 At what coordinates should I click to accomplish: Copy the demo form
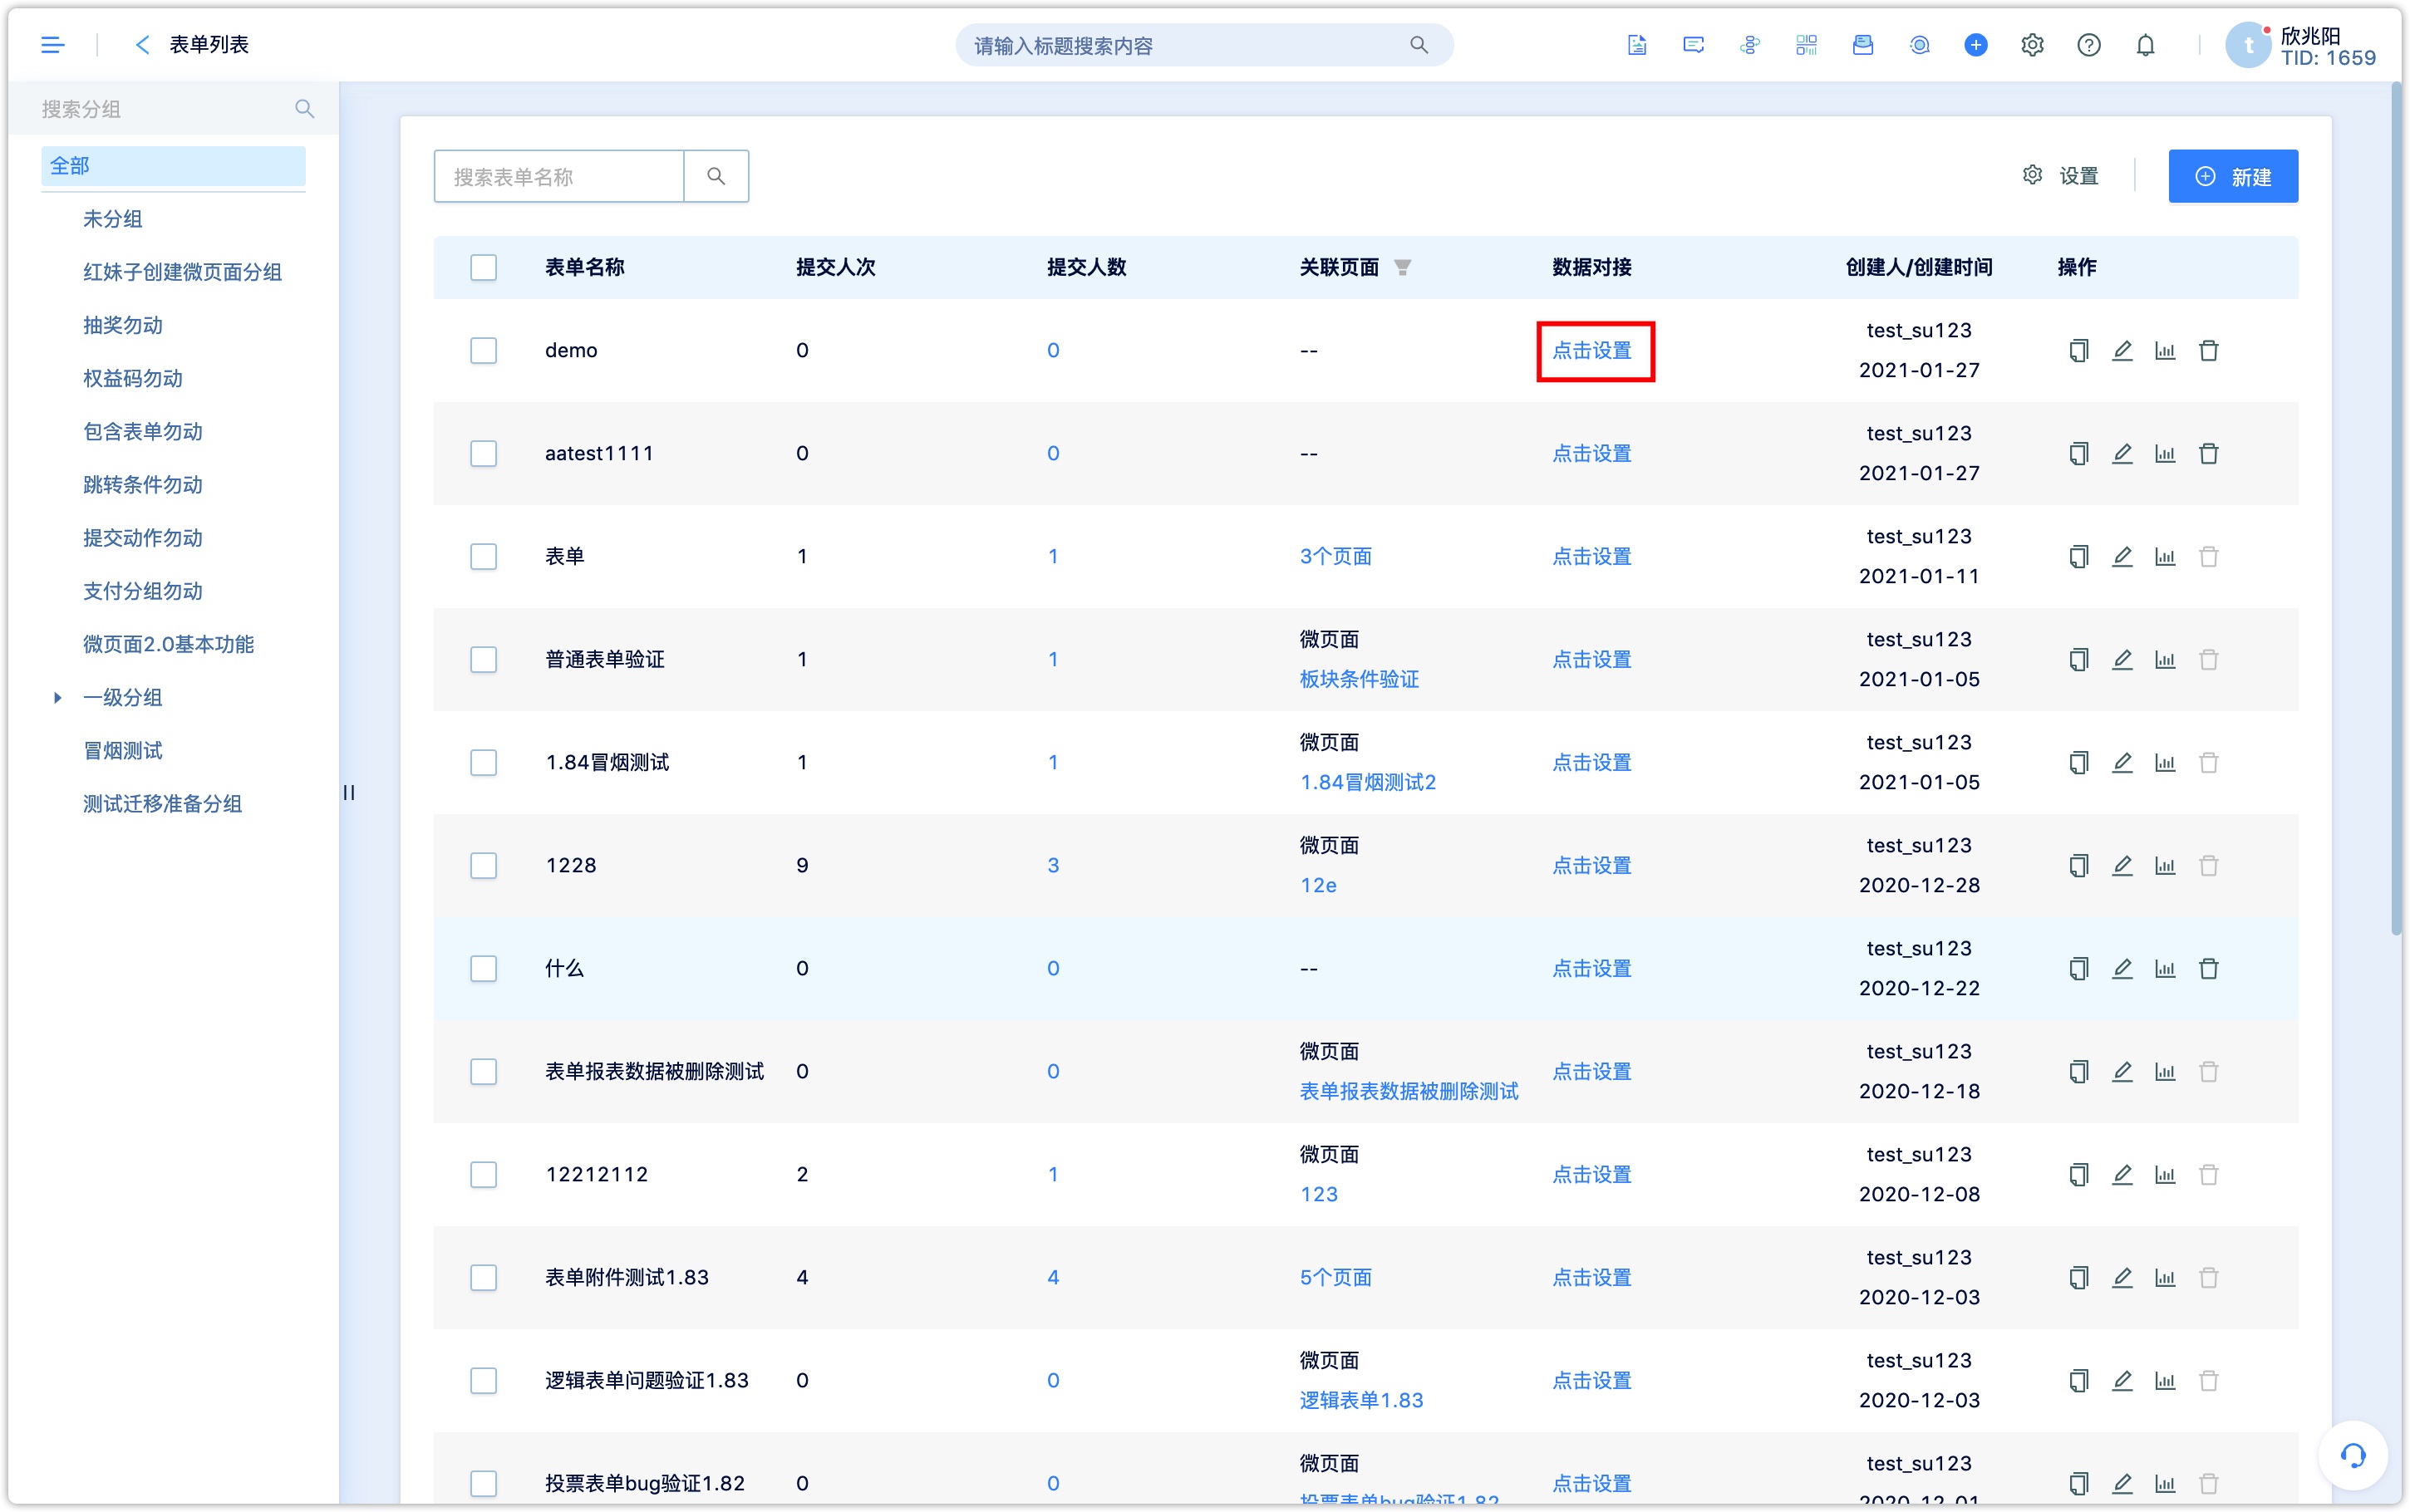2078,350
